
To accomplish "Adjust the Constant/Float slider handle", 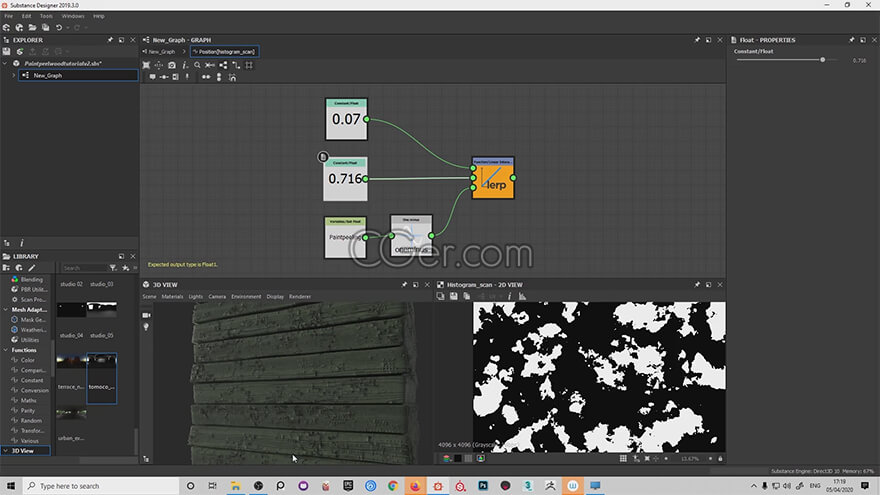I will [822, 60].
